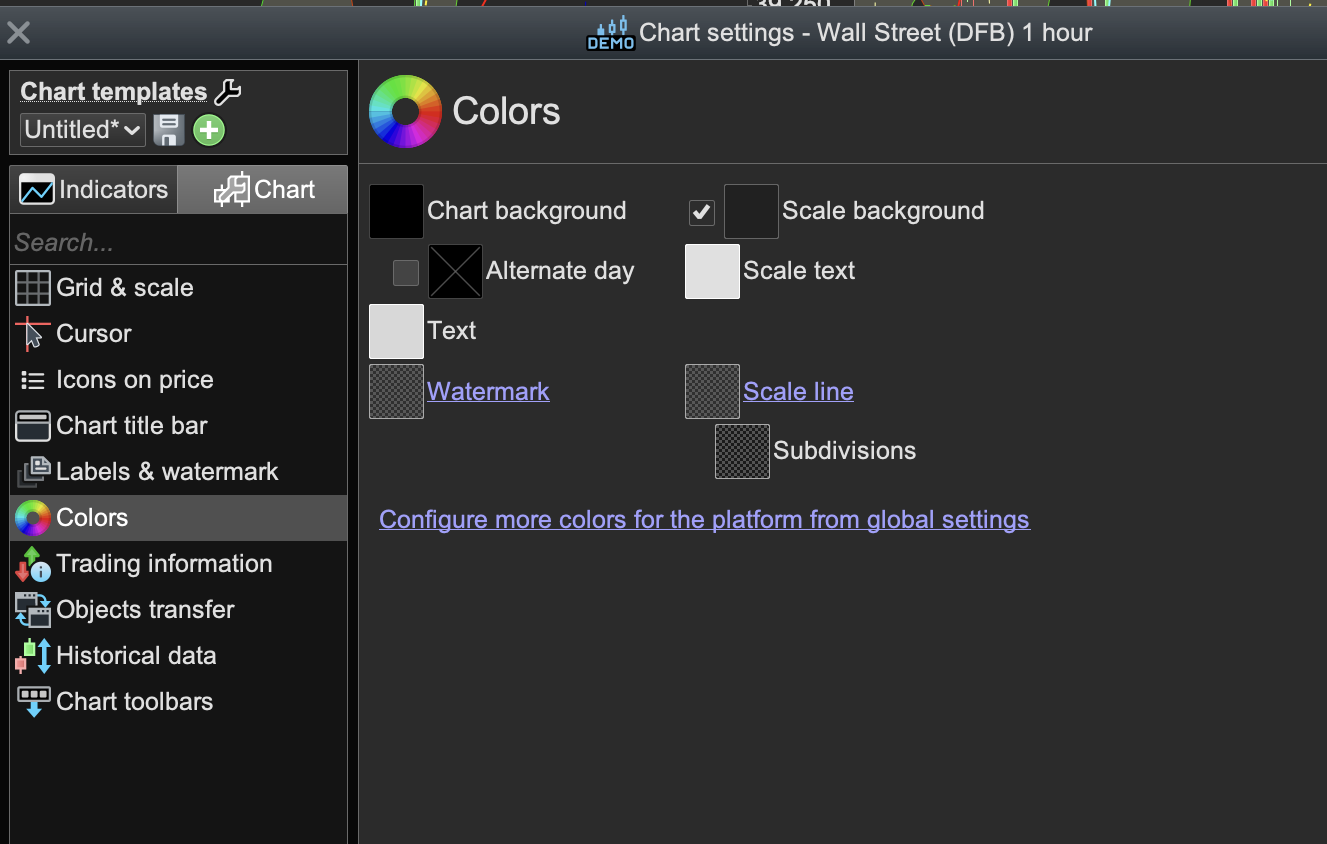Switch to the Indicators tab
This screenshot has width=1327, height=844.
point(94,190)
